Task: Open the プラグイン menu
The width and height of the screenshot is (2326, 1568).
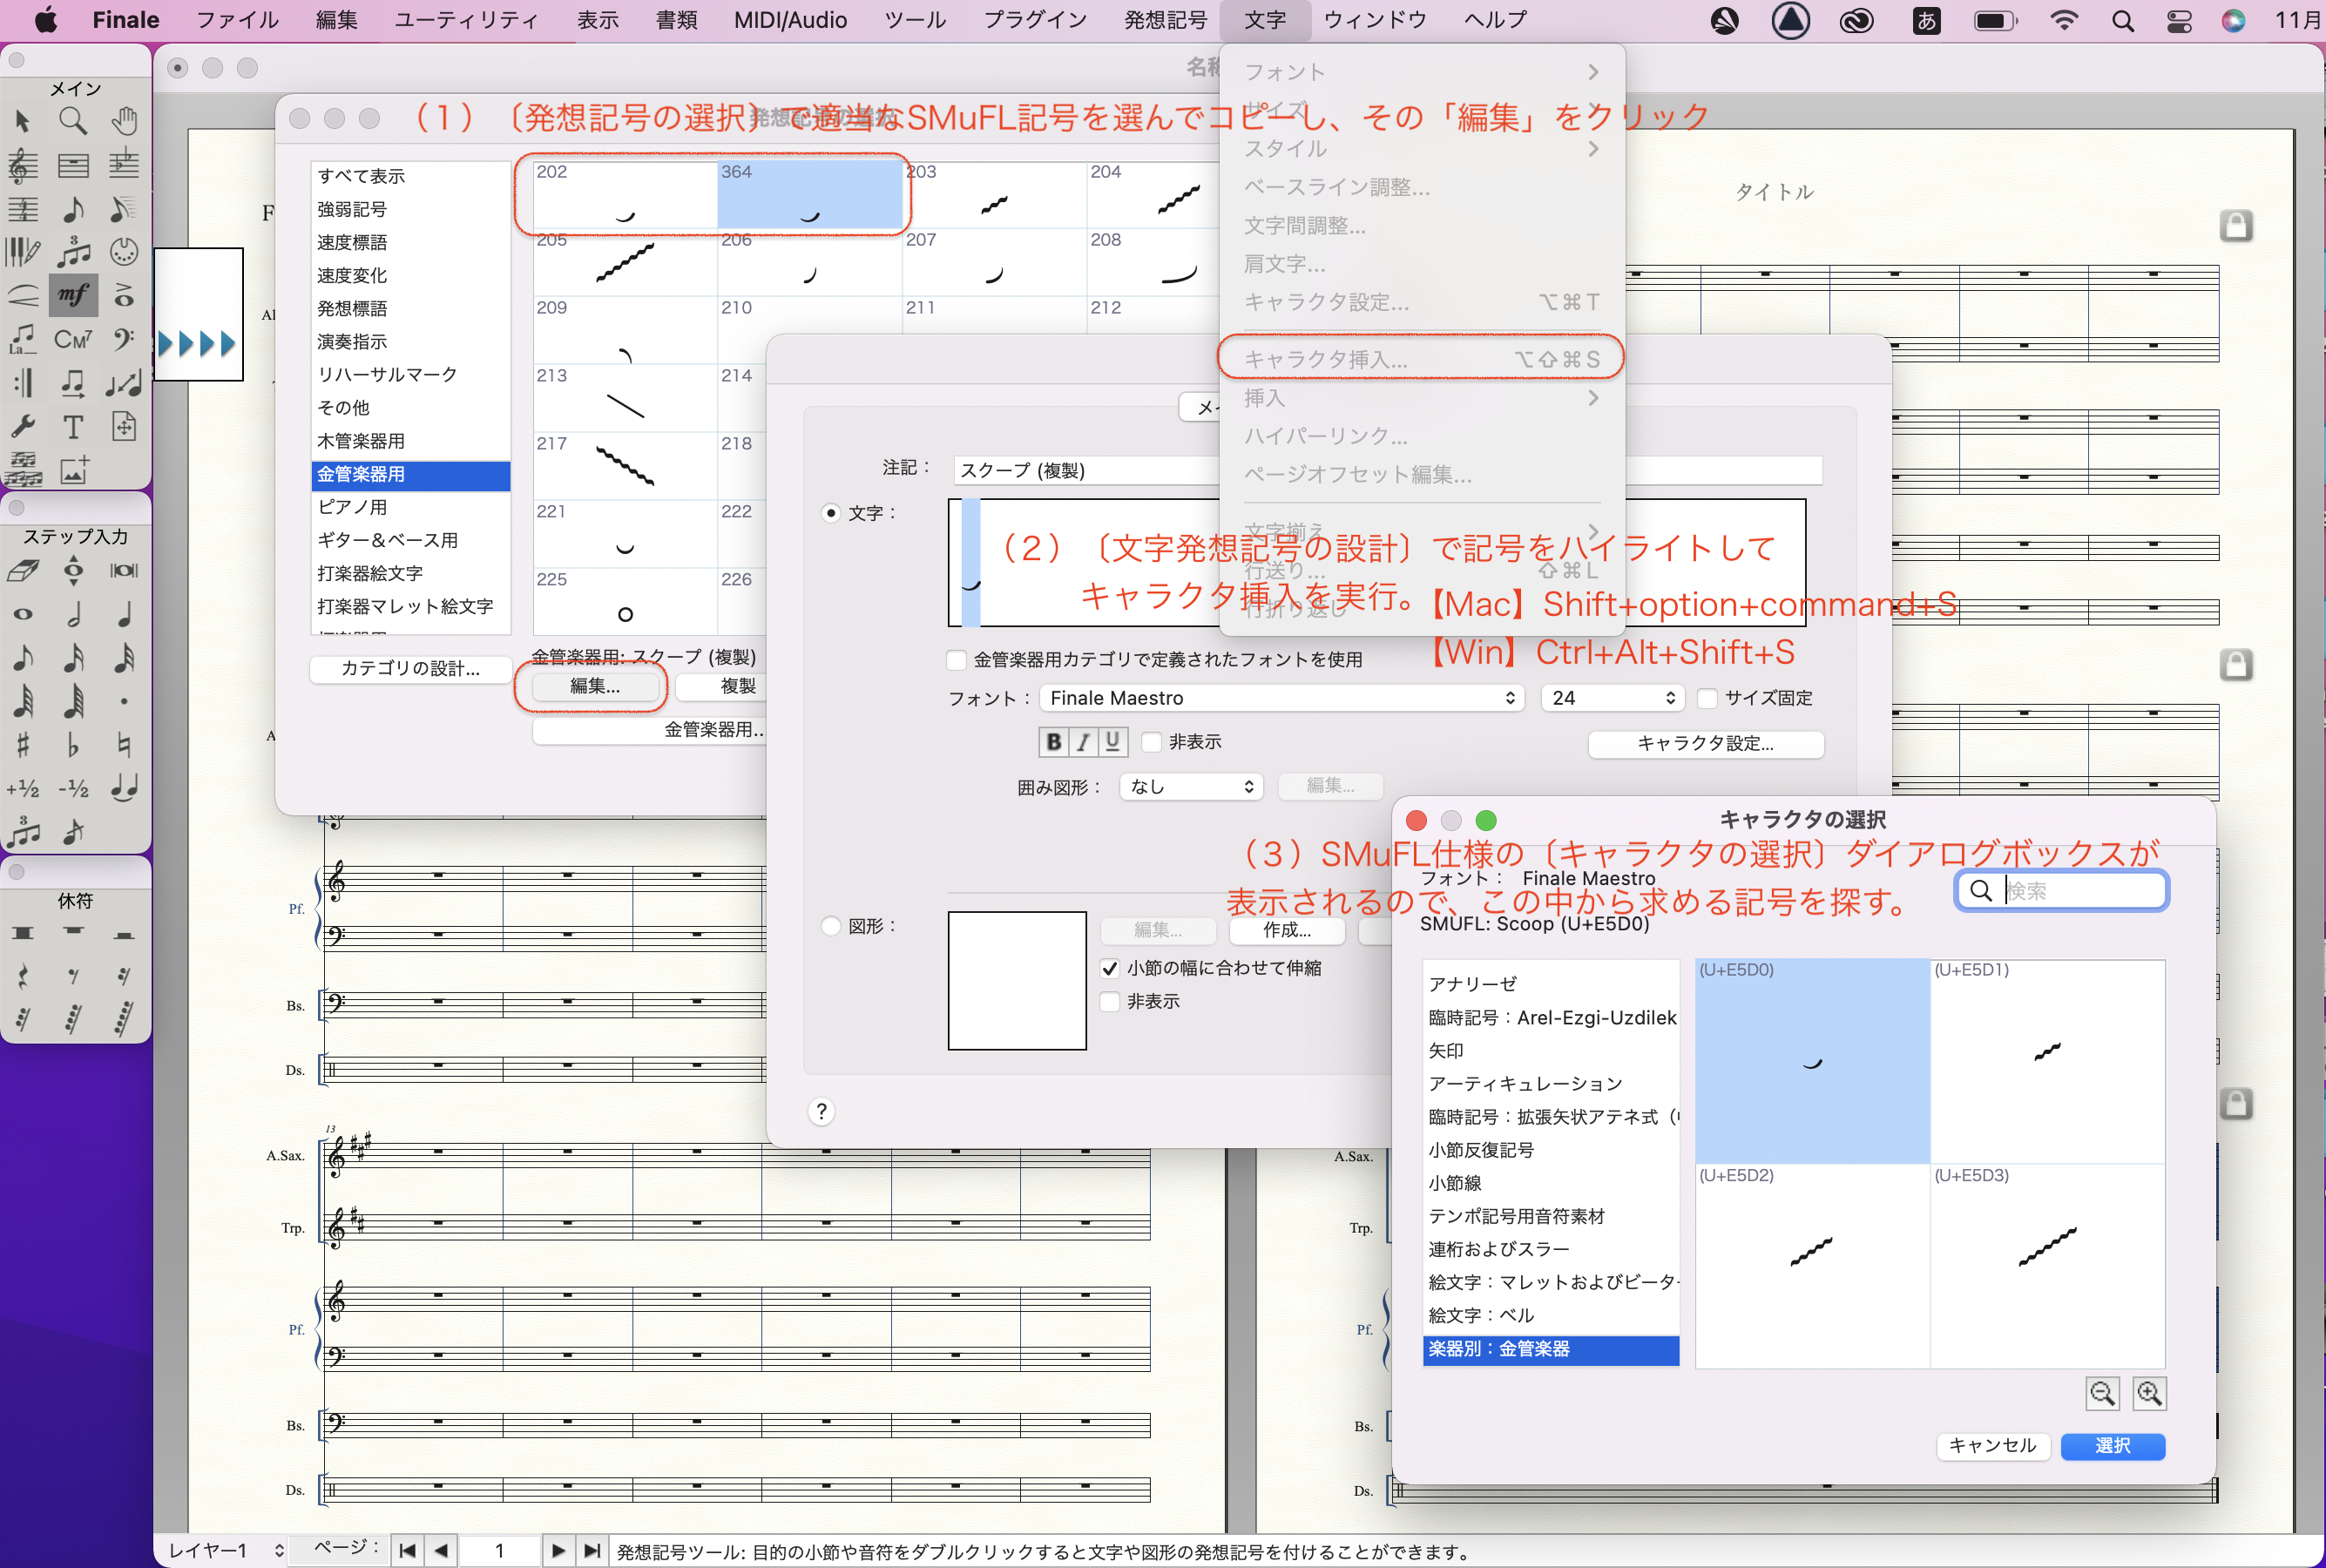Action: point(1035,20)
